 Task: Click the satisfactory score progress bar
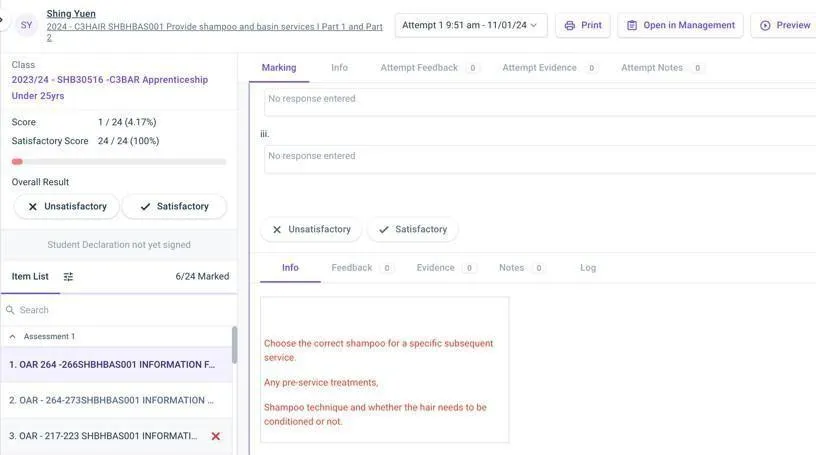[119, 161]
